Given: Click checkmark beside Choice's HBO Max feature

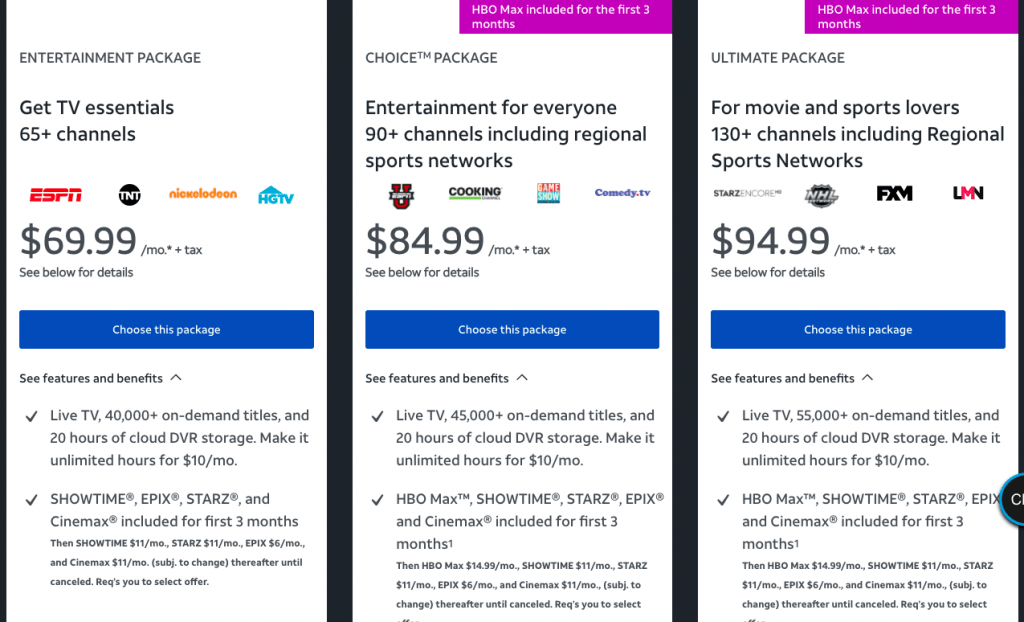Looking at the screenshot, I should point(377,500).
